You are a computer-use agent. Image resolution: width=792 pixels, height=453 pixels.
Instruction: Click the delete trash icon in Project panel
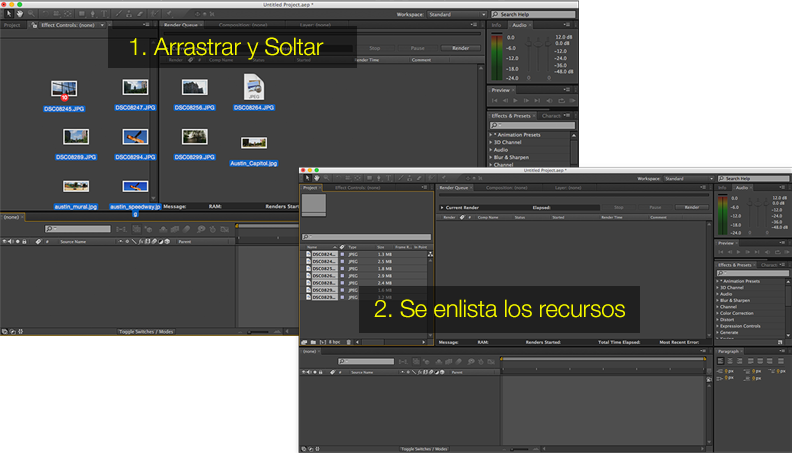[349, 342]
